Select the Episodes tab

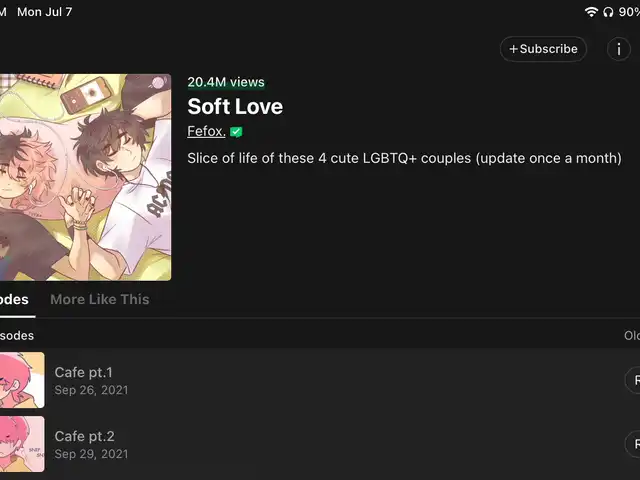coord(14,299)
